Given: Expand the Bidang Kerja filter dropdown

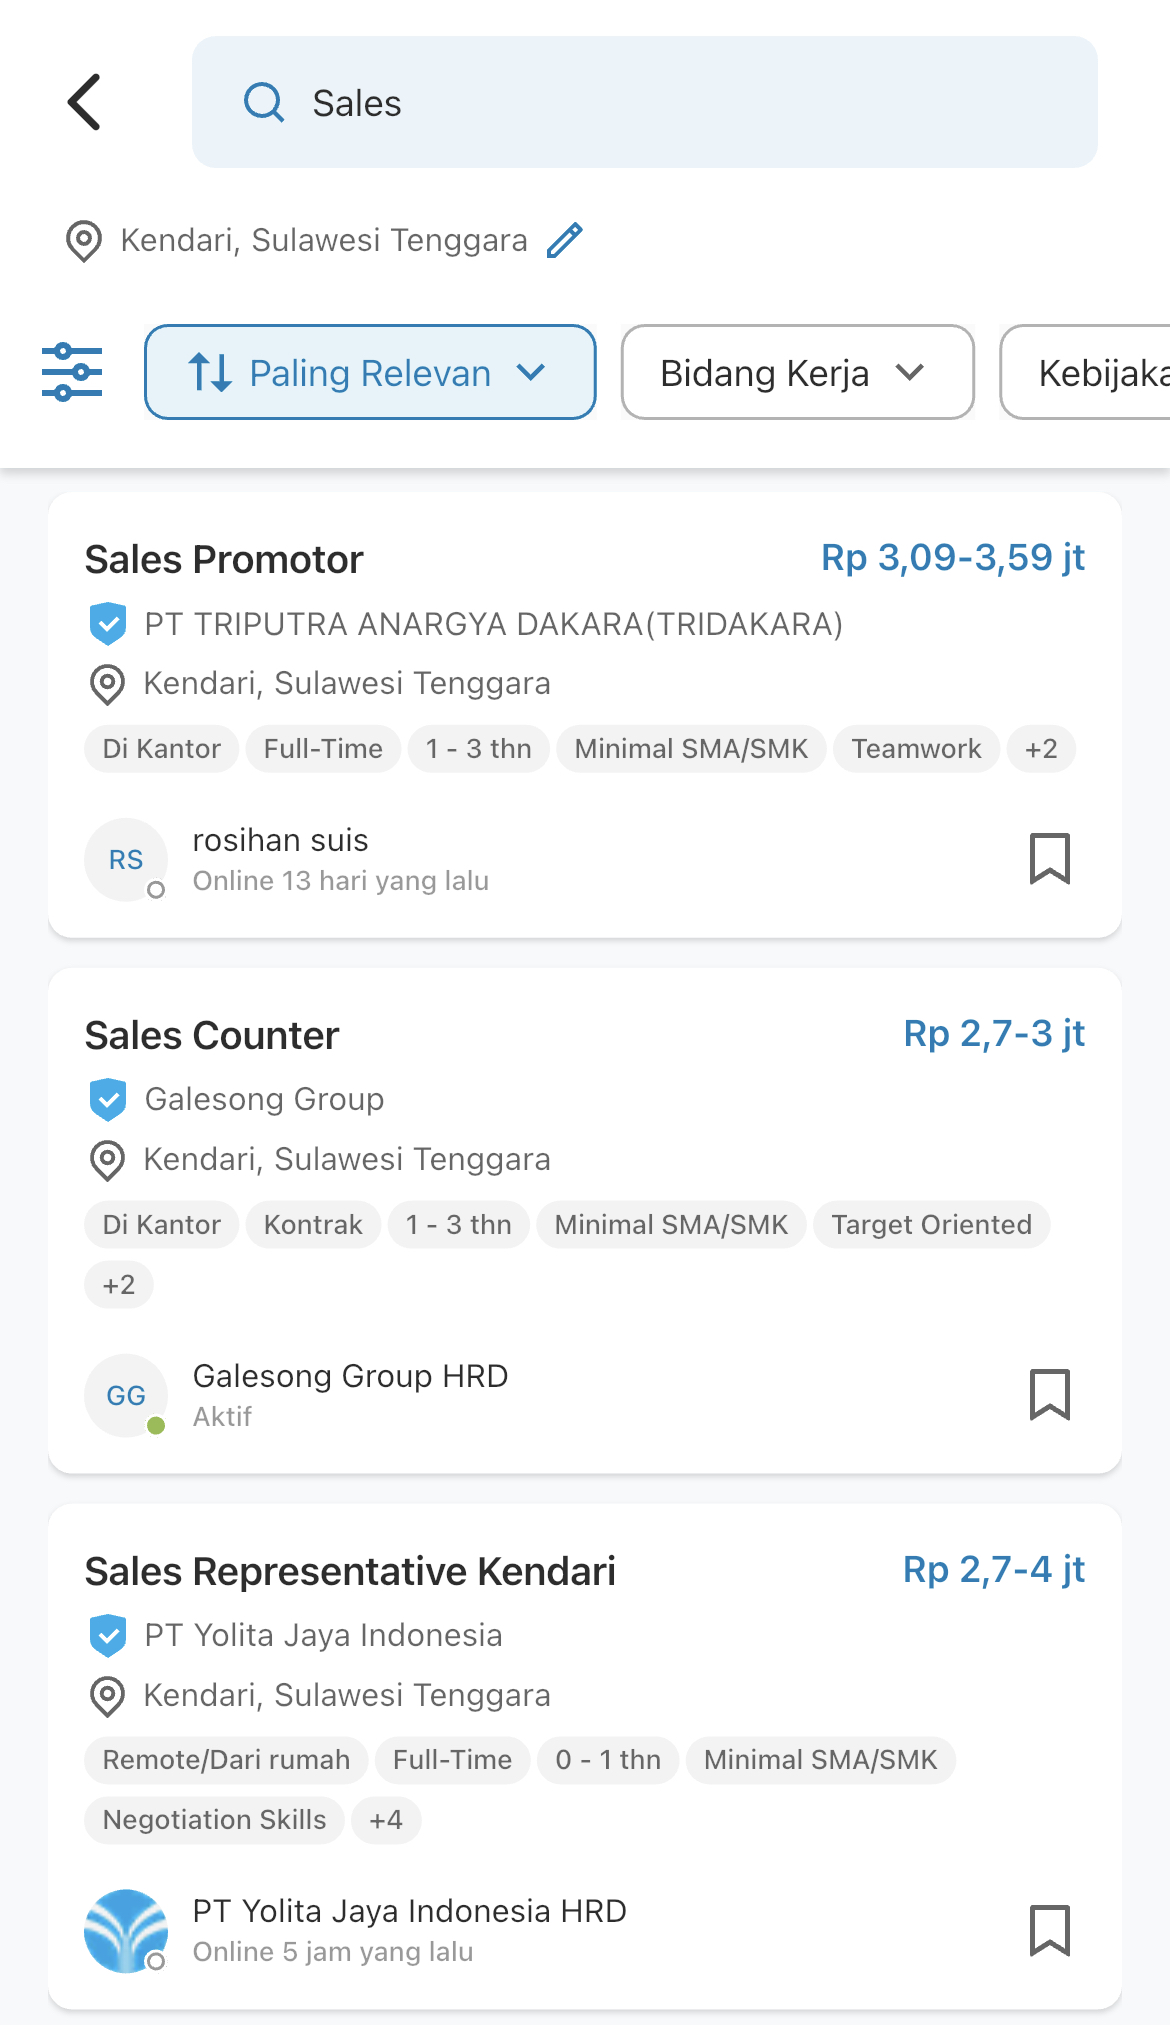Looking at the screenshot, I should click(798, 372).
